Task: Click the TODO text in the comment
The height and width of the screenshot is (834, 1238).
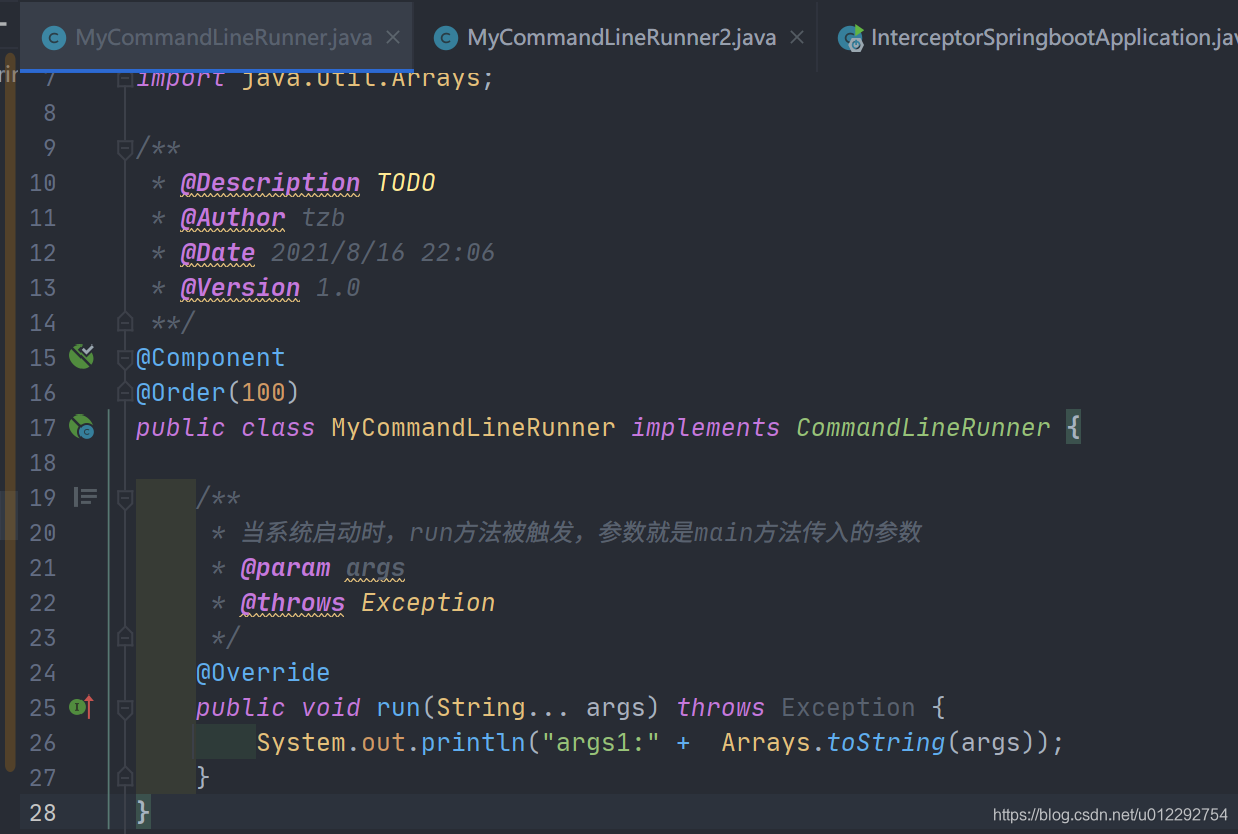Action: pos(406,183)
